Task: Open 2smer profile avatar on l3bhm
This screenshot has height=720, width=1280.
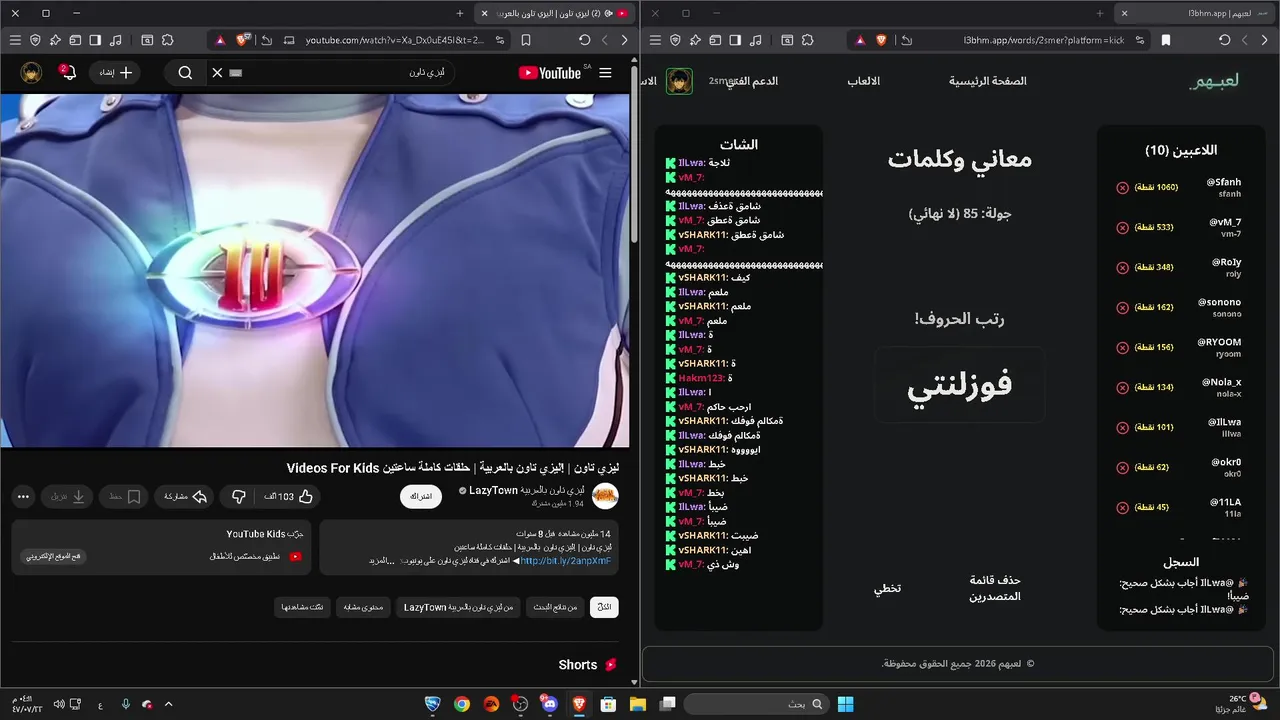Action: (680, 81)
